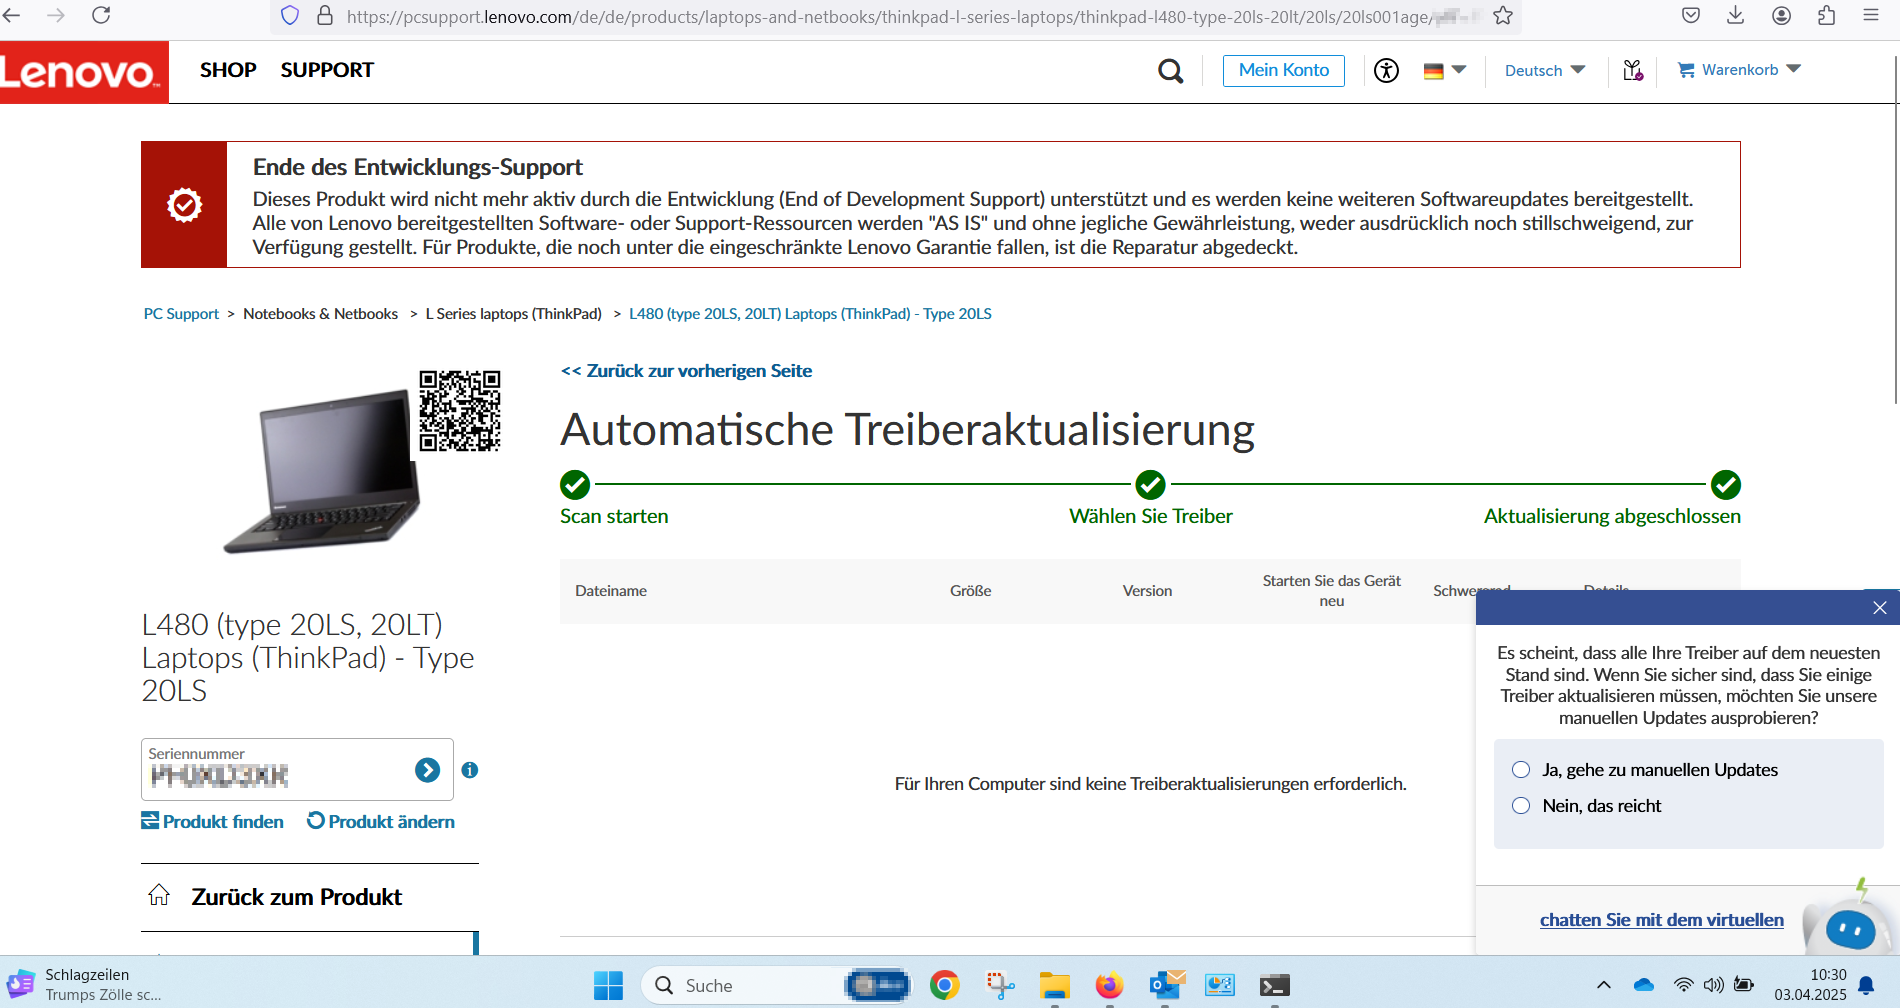Open PC Support breadcrumb link
Image resolution: width=1900 pixels, height=1008 pixels.
coord(181,314)
